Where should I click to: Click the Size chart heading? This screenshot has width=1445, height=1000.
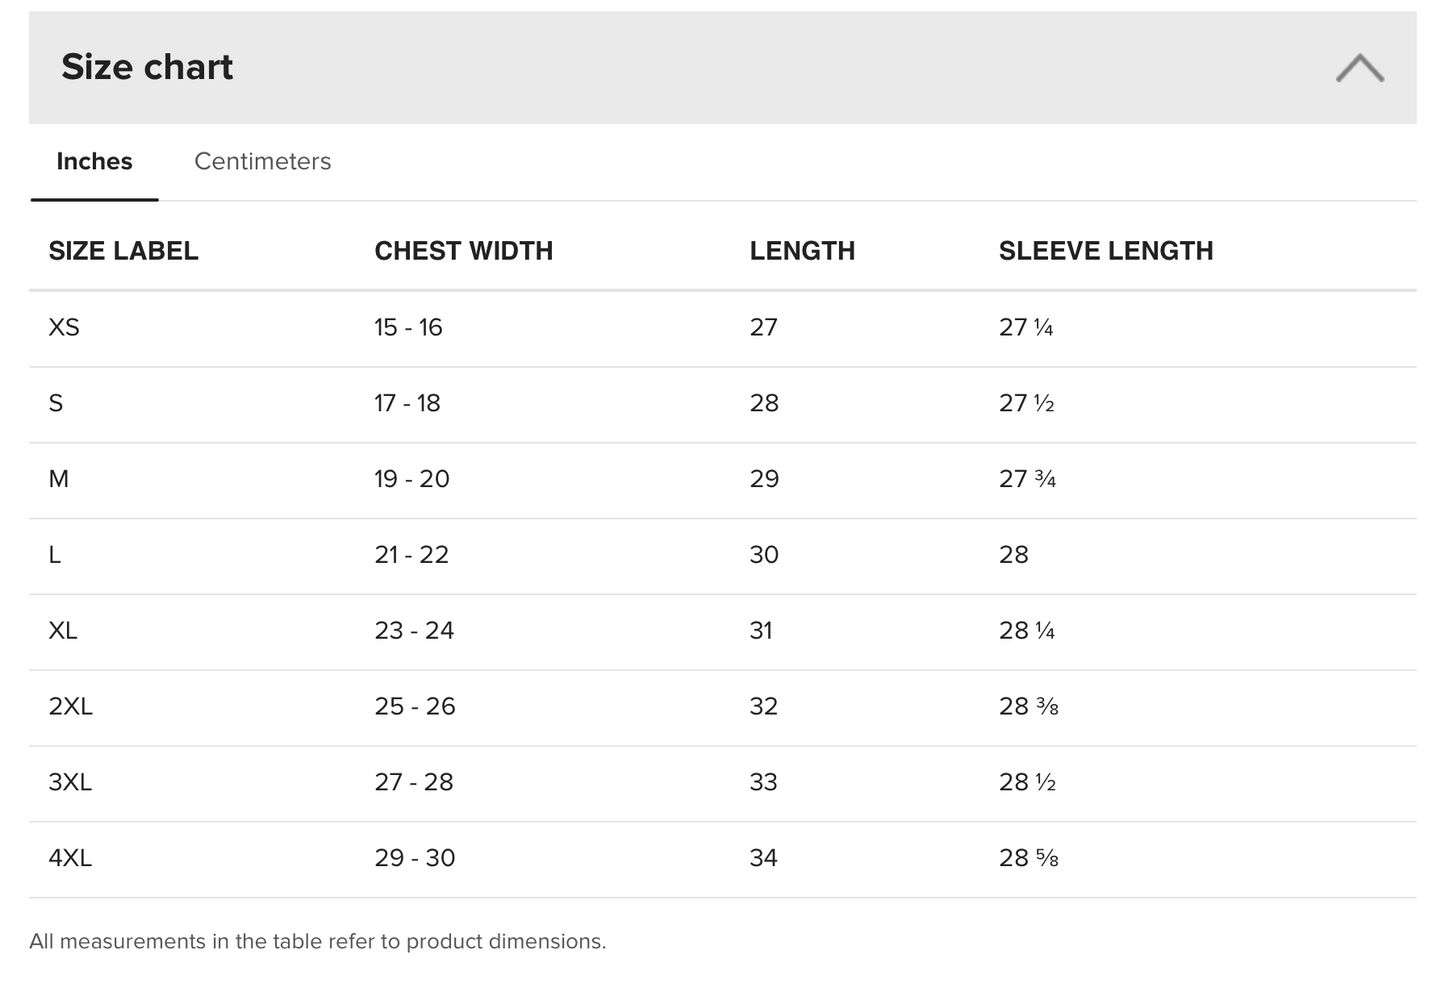click(147, 67)
